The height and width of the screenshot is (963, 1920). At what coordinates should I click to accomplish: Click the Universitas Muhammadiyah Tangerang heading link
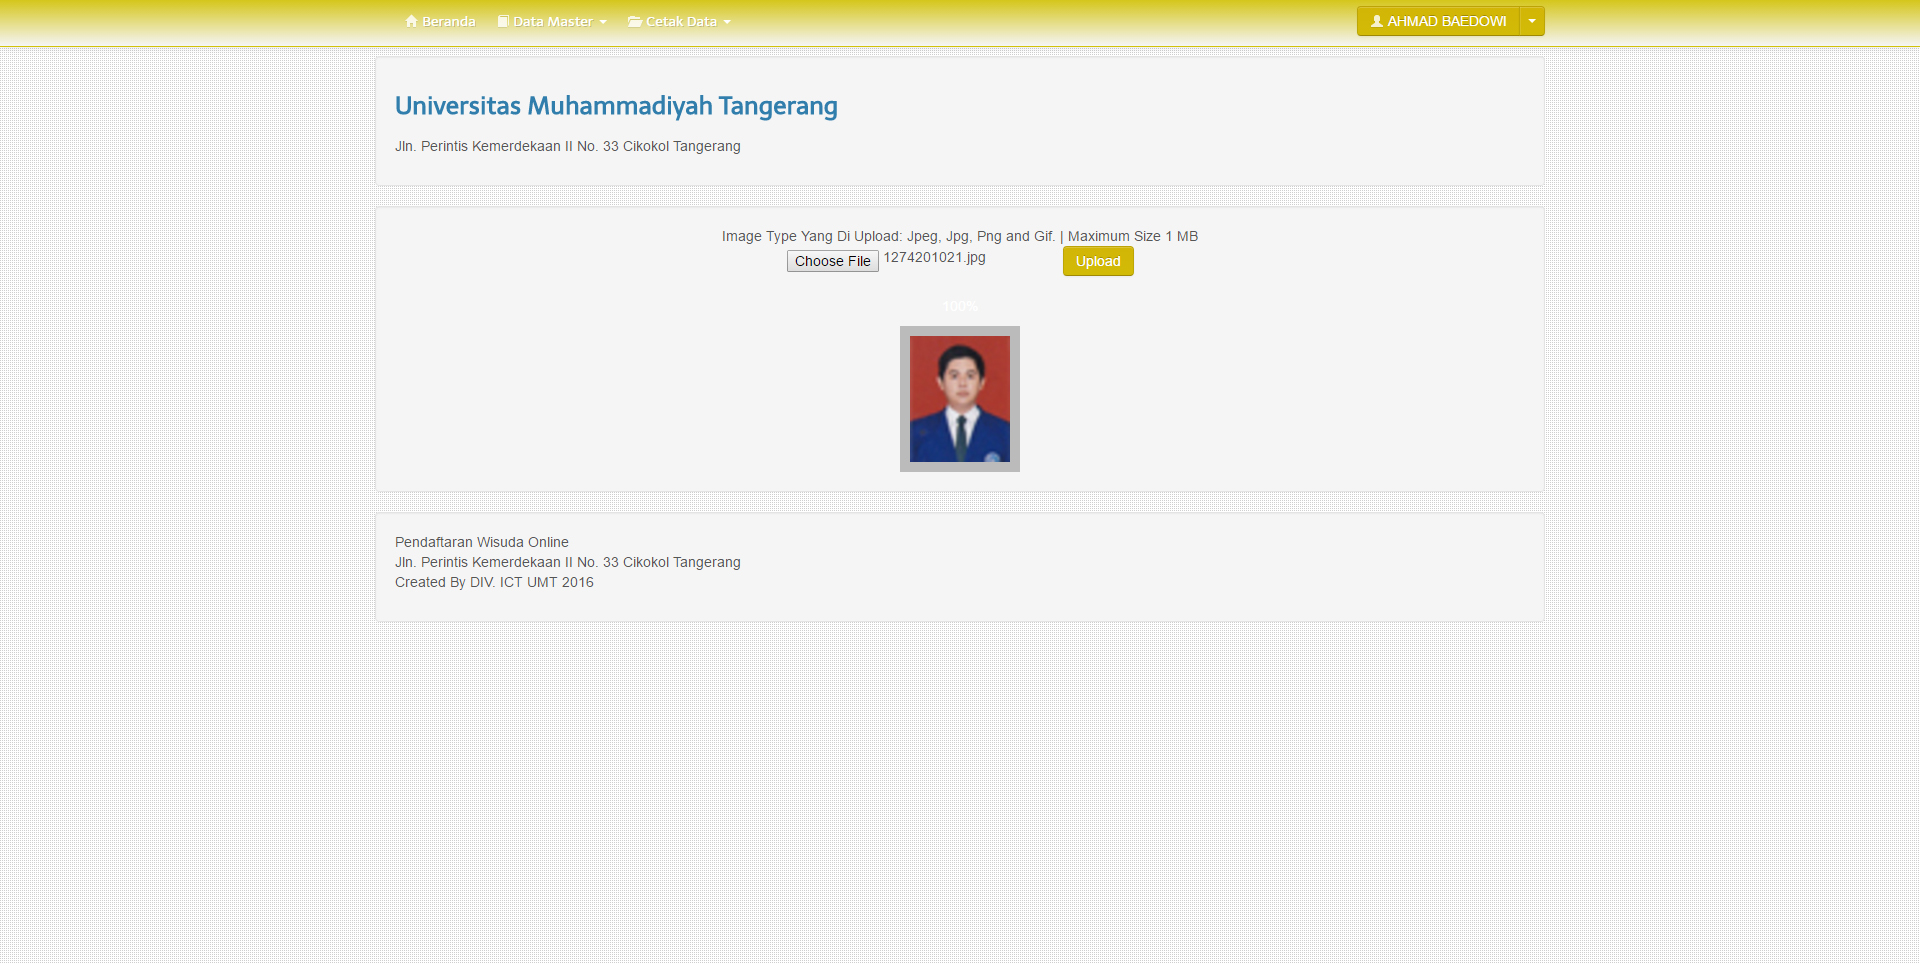(616, 106)
